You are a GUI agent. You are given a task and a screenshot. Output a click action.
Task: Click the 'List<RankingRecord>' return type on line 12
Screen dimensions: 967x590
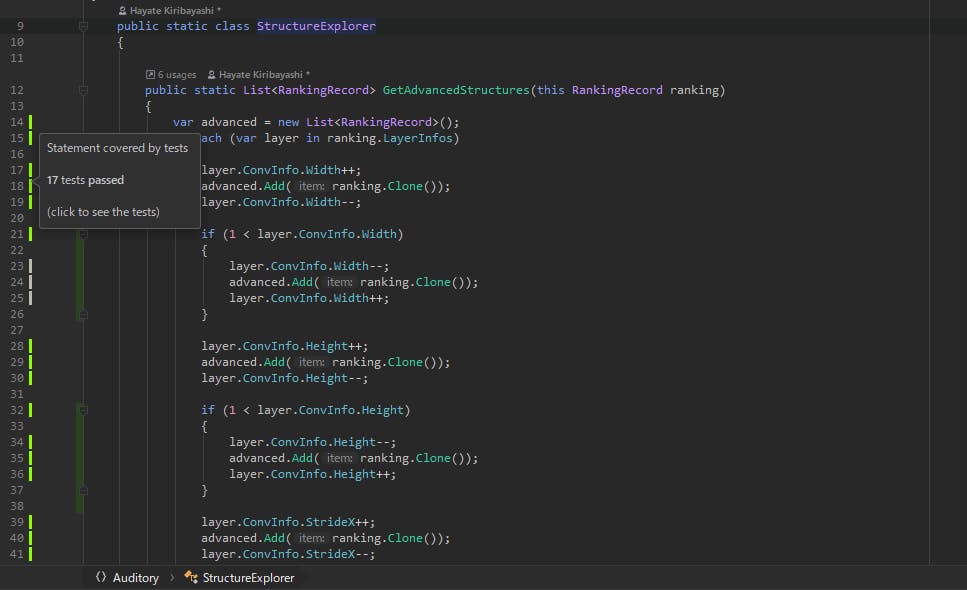click(309, 90)
